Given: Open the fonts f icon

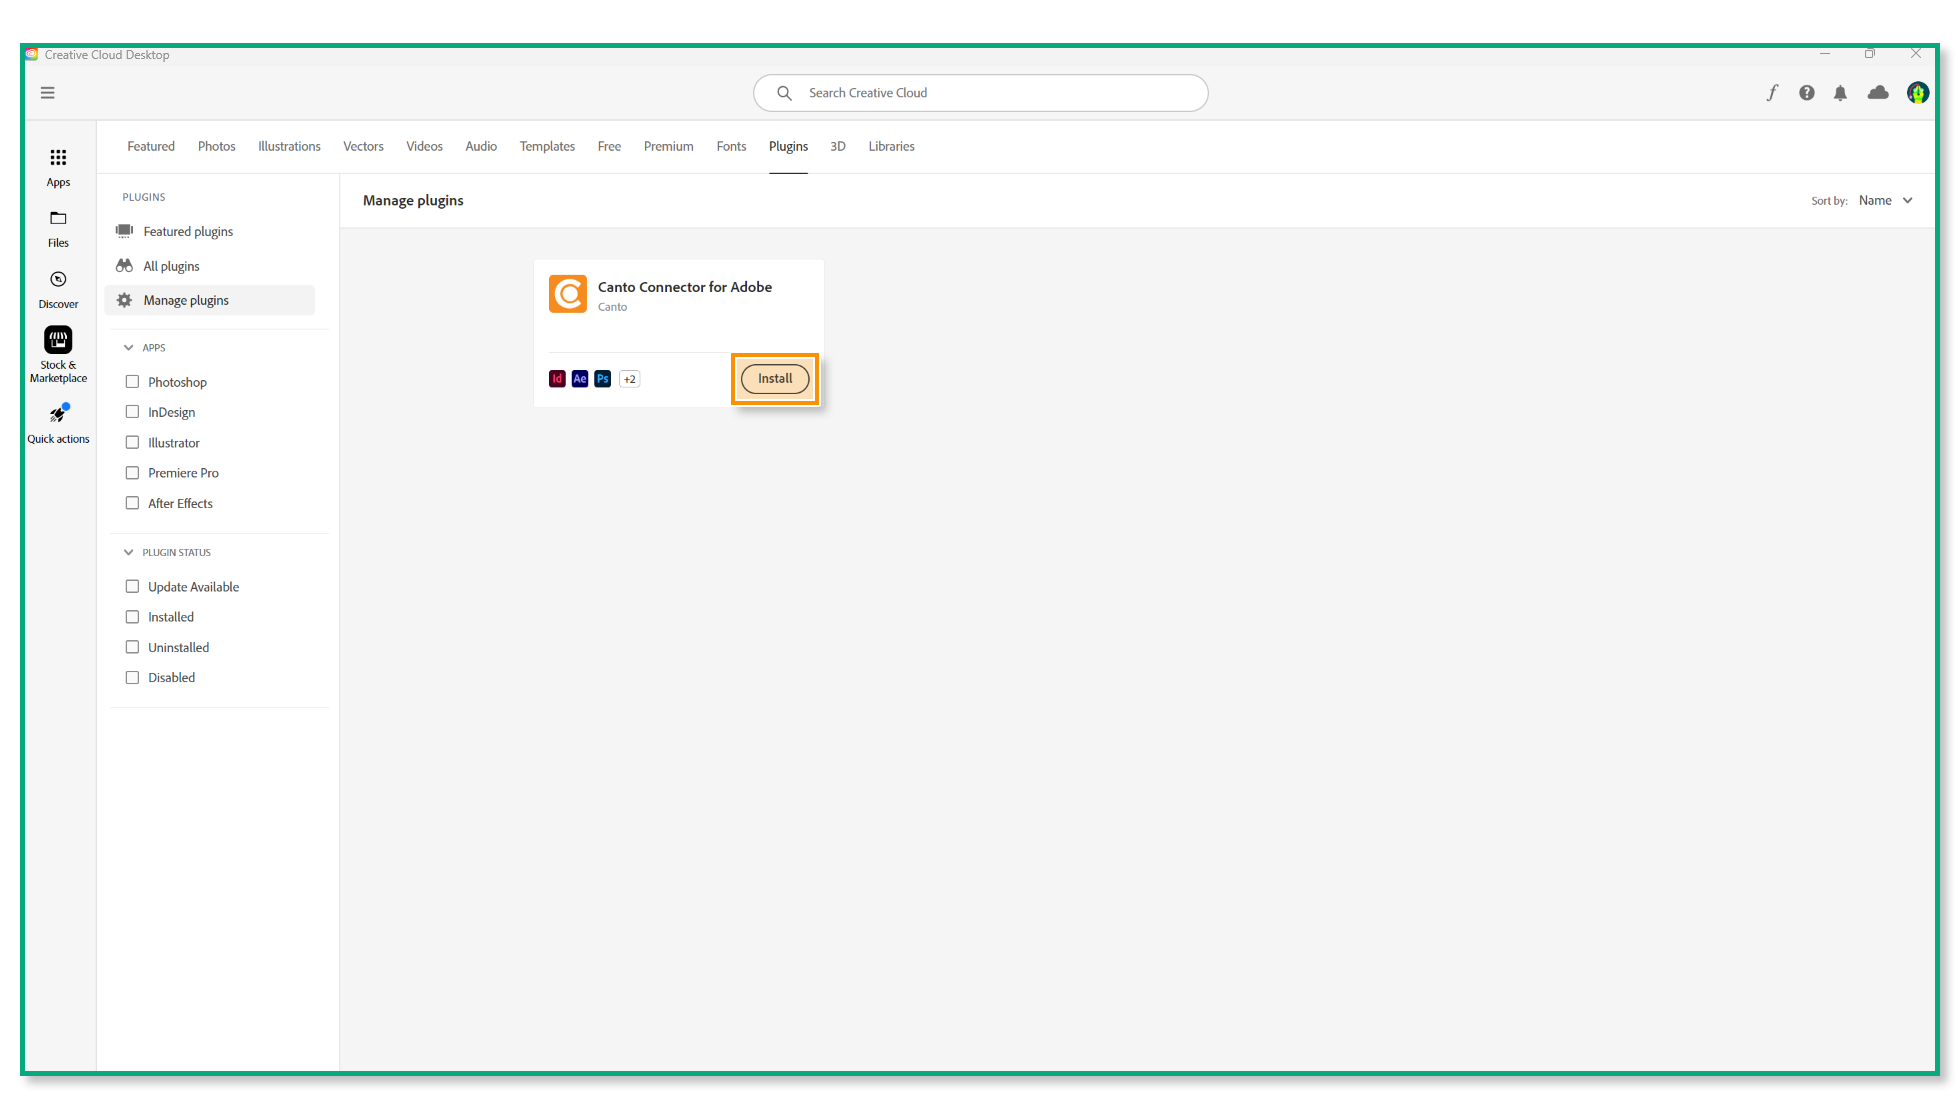Looking at the screenshot, I should click(x=1772, y=93).
